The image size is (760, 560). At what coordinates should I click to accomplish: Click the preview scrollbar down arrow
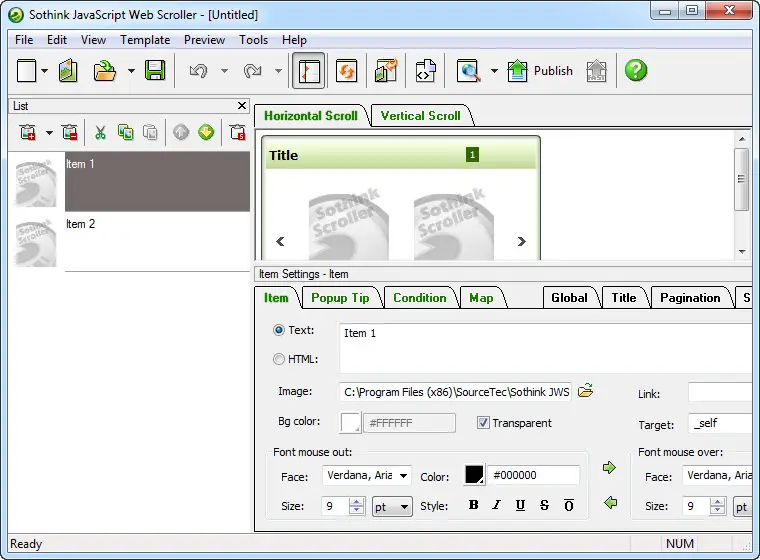[742, 252]
